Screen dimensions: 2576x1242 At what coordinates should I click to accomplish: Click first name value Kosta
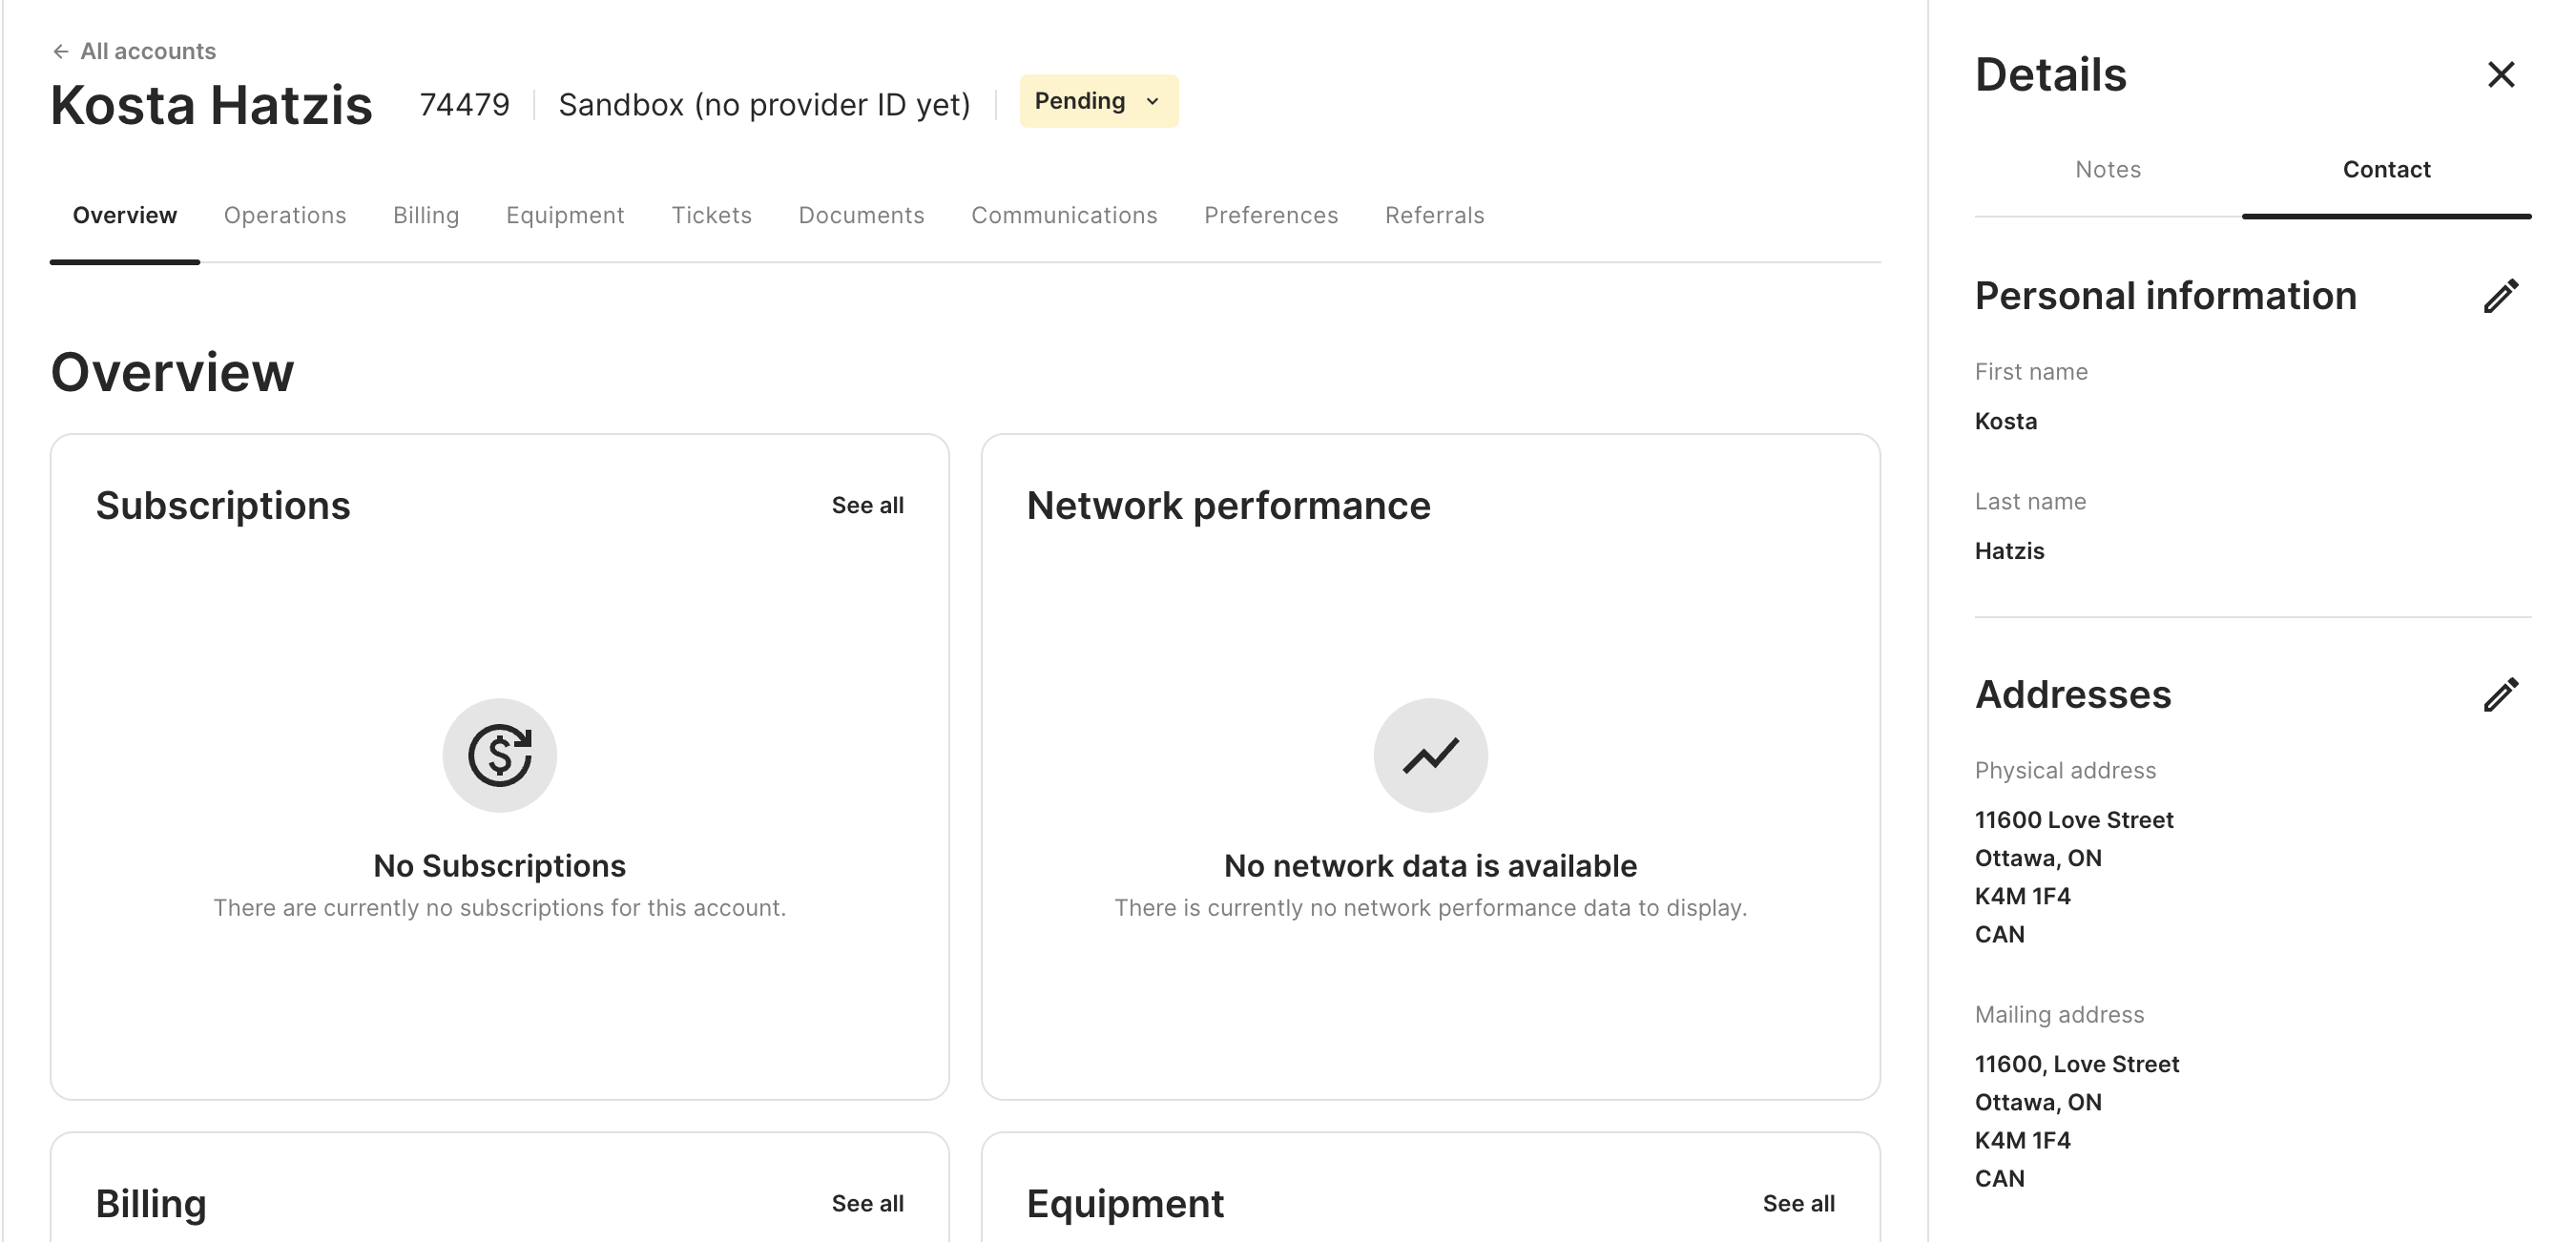tap(2005, 421)
